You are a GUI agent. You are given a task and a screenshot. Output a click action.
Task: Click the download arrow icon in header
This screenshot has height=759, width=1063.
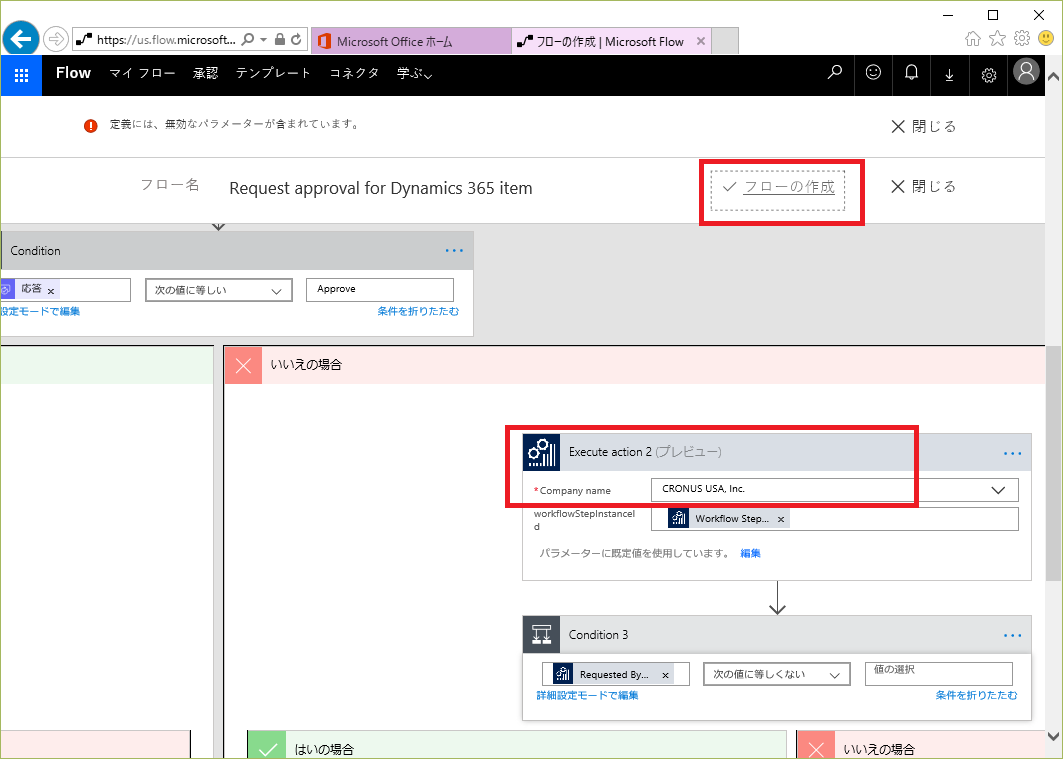pos(950,75)
